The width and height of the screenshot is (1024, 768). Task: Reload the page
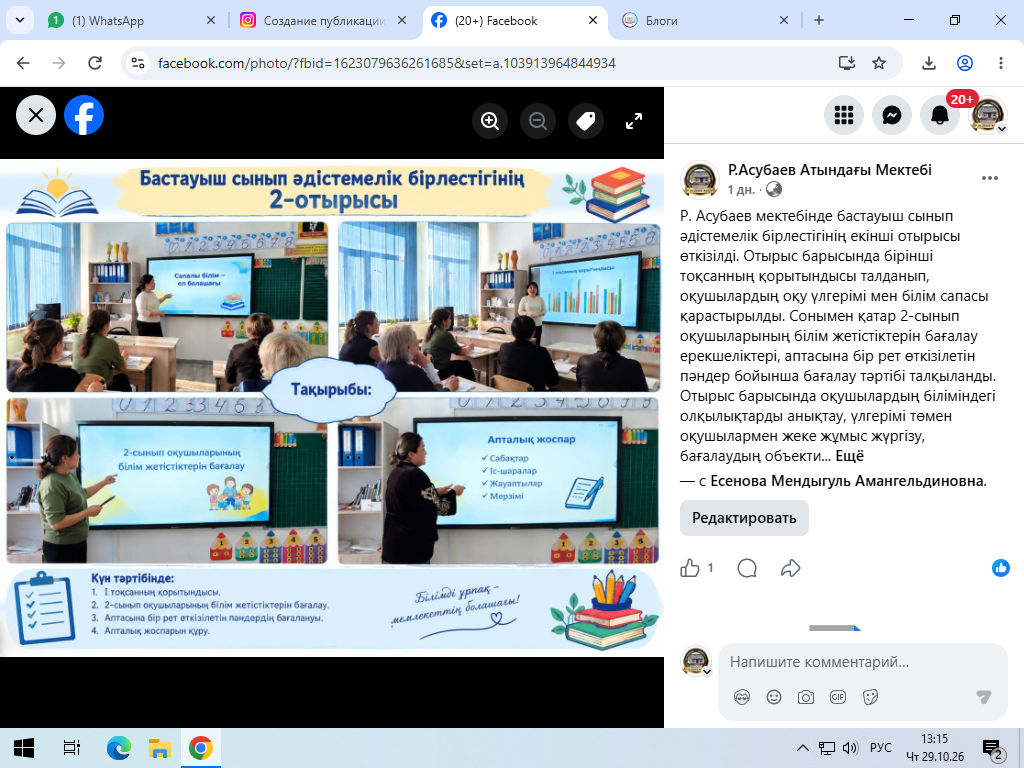point(95,63)
